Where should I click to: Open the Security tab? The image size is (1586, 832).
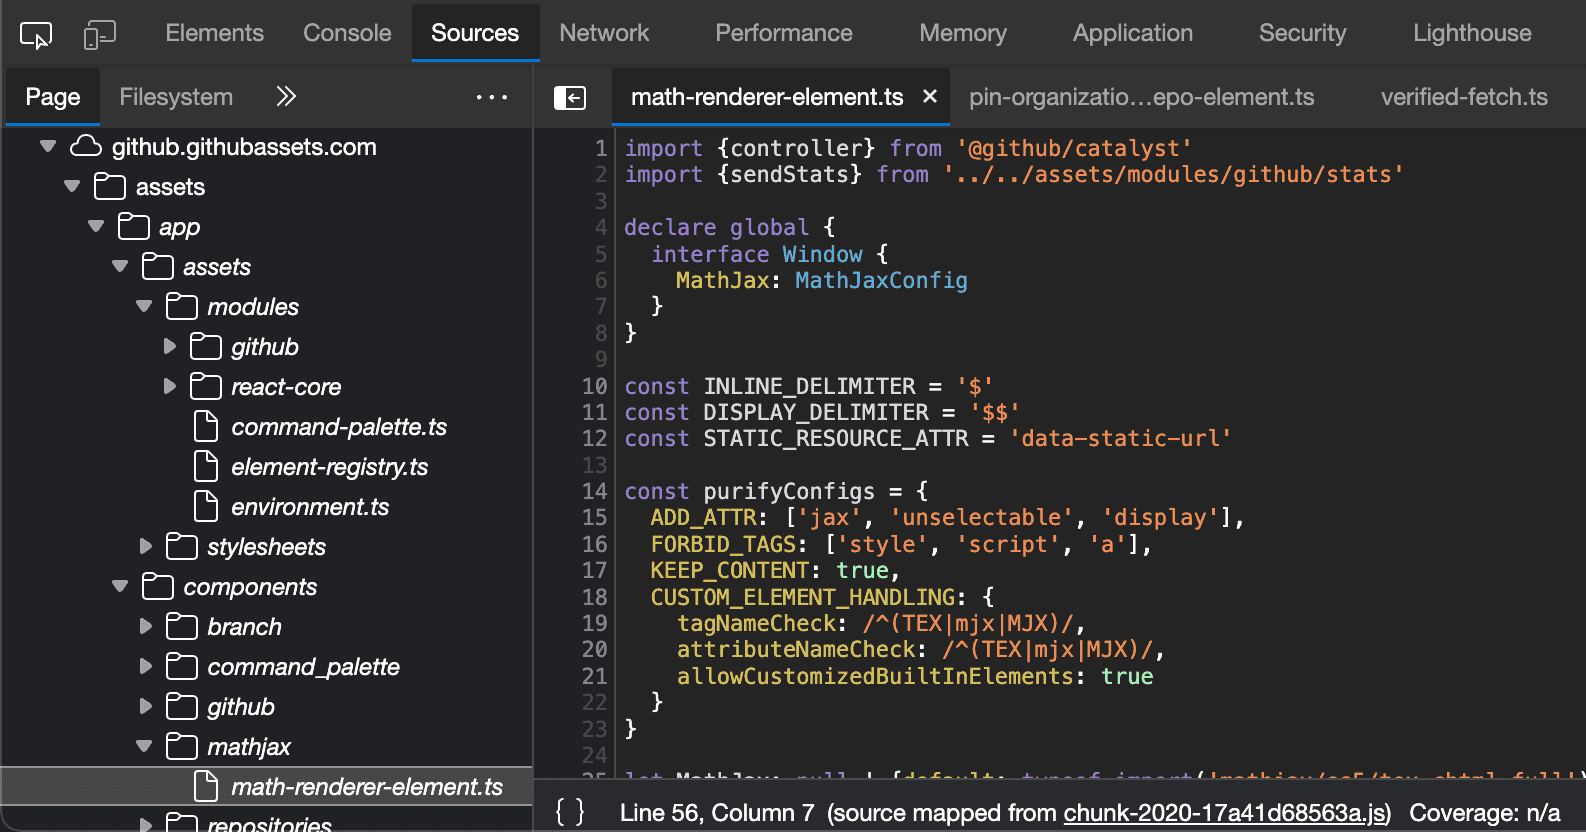[1302, 33]
